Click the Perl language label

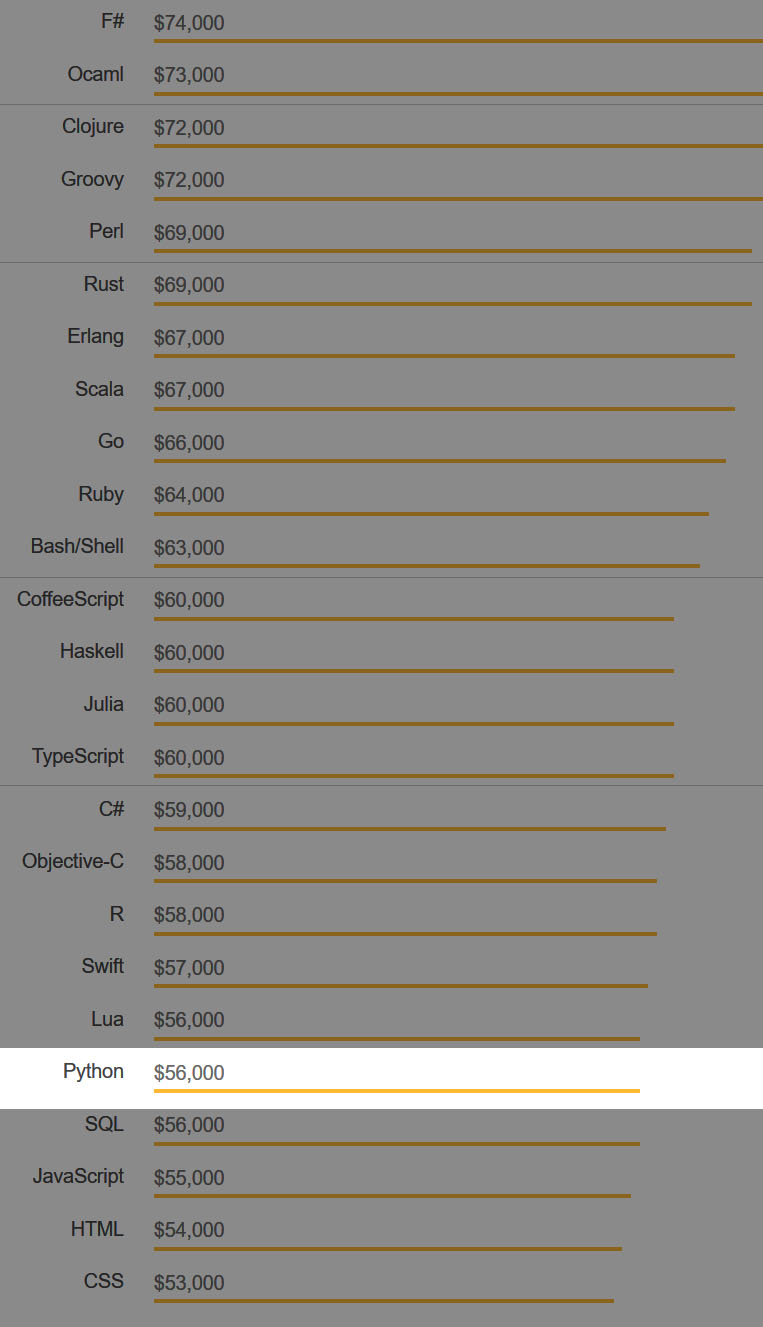(x=106, y=231)
